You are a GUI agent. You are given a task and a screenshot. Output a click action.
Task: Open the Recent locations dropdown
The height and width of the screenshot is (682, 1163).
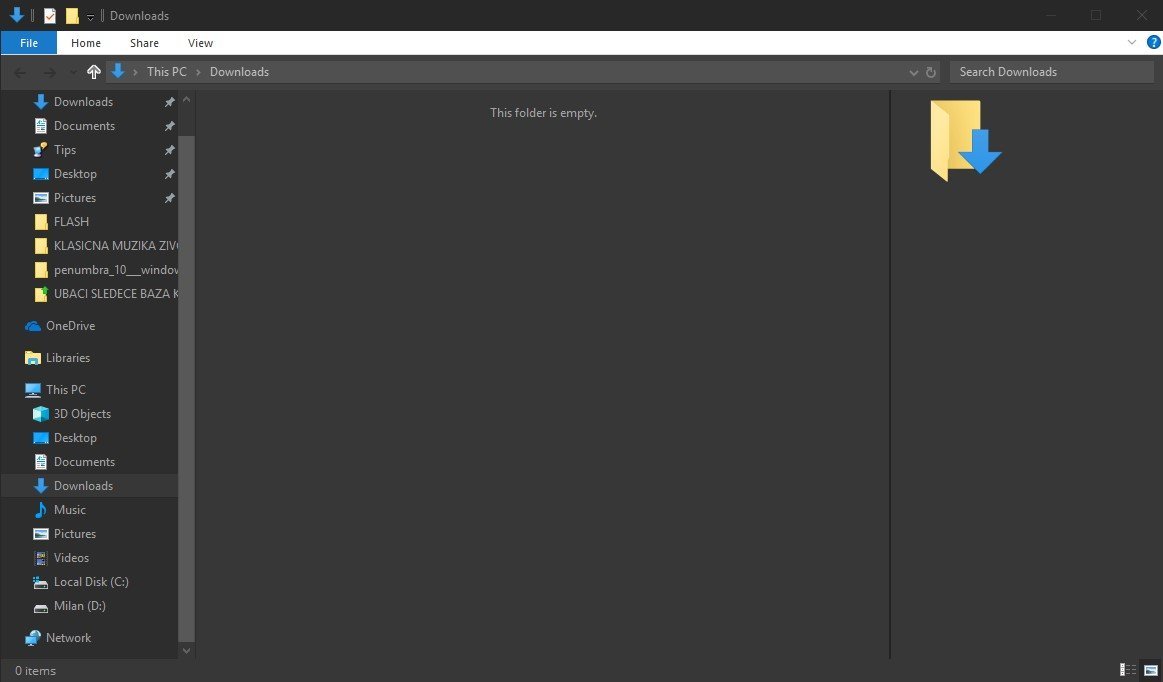click(x=73, y=72)
